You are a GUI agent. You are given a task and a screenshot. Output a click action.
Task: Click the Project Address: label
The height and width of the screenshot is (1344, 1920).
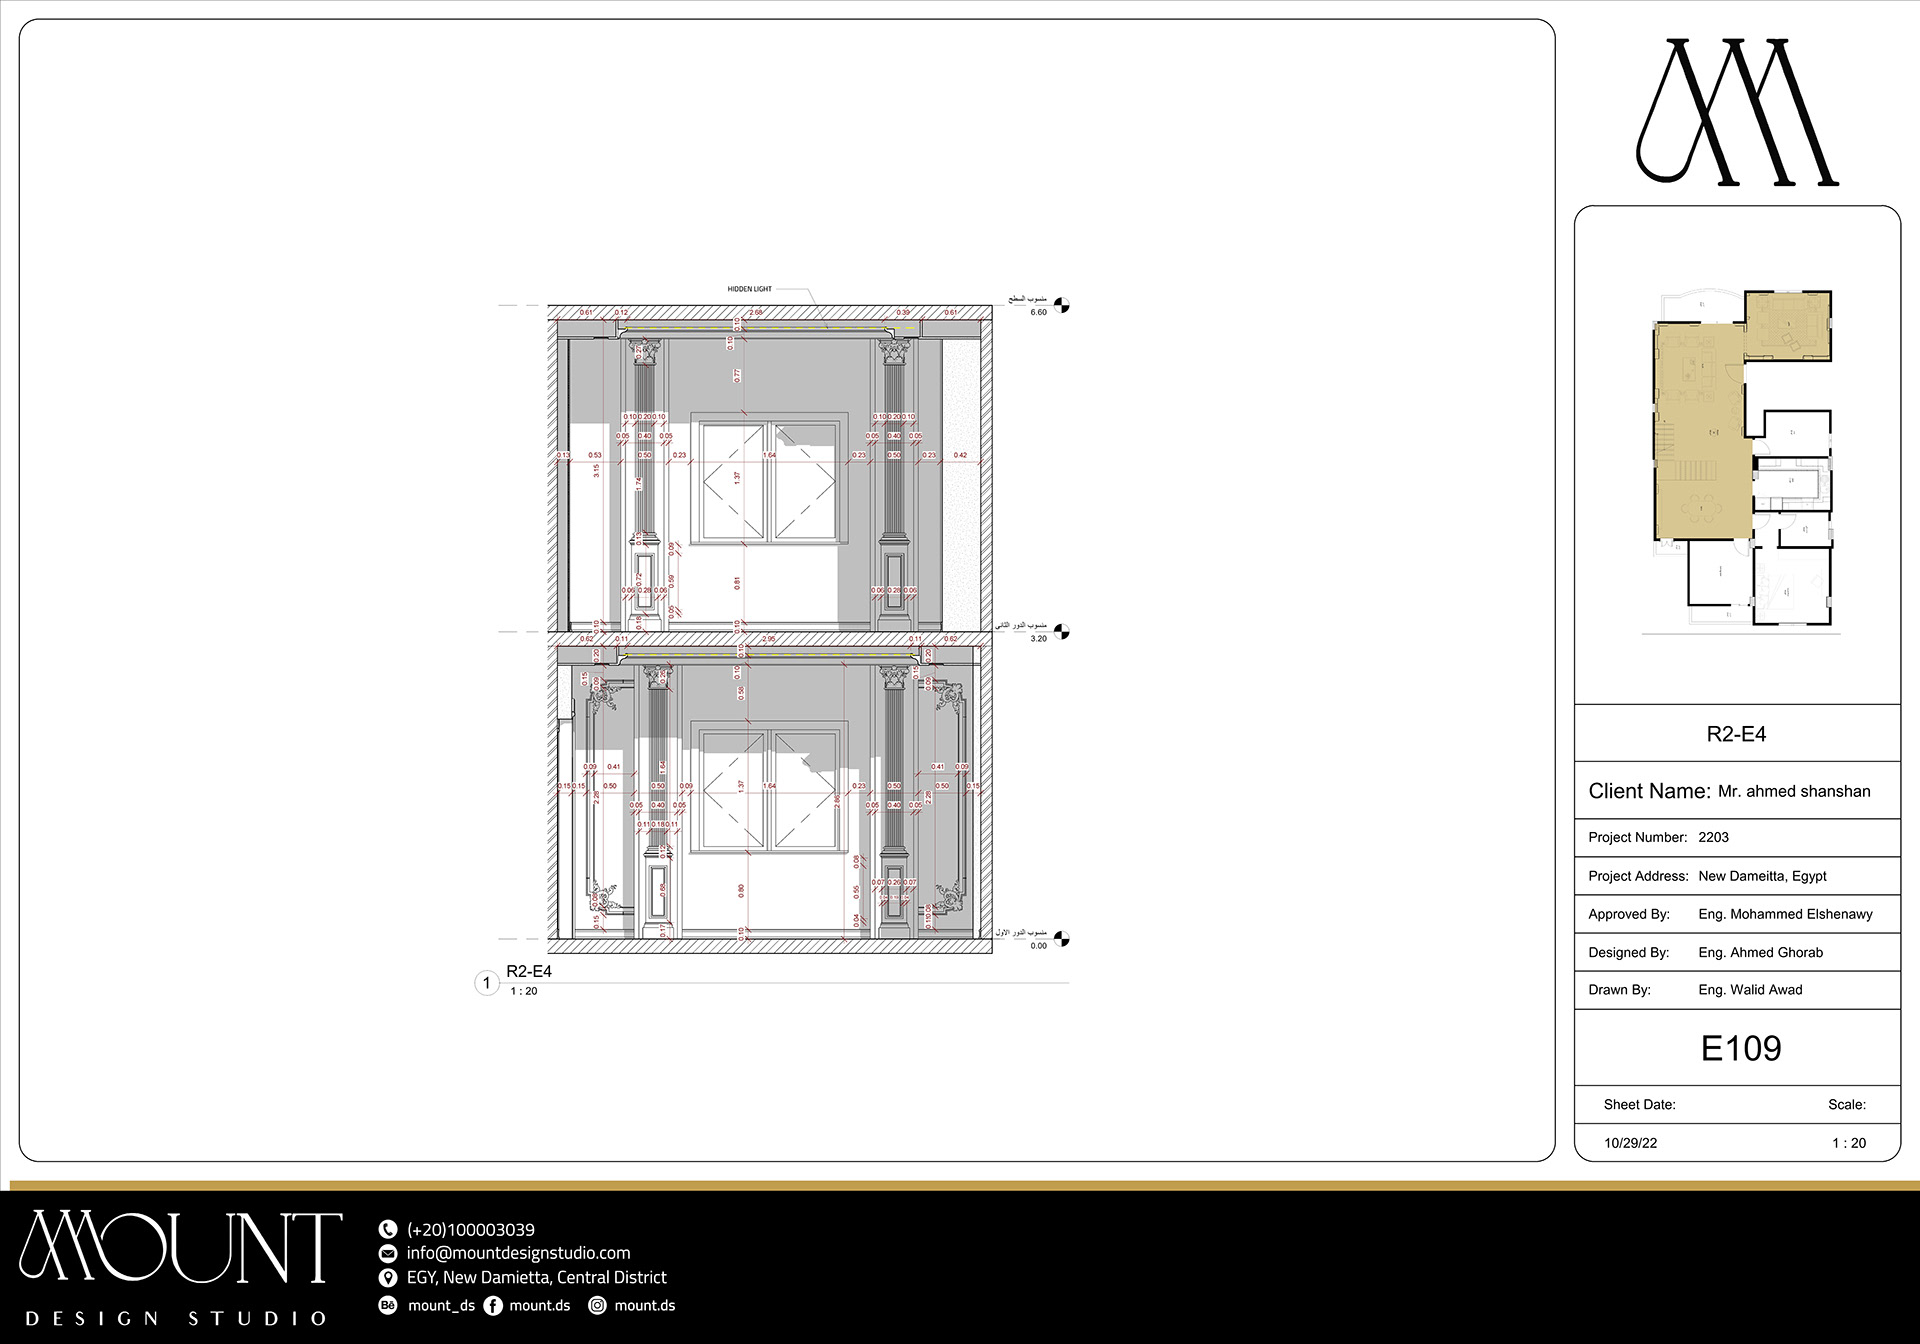pos(1638,876)
